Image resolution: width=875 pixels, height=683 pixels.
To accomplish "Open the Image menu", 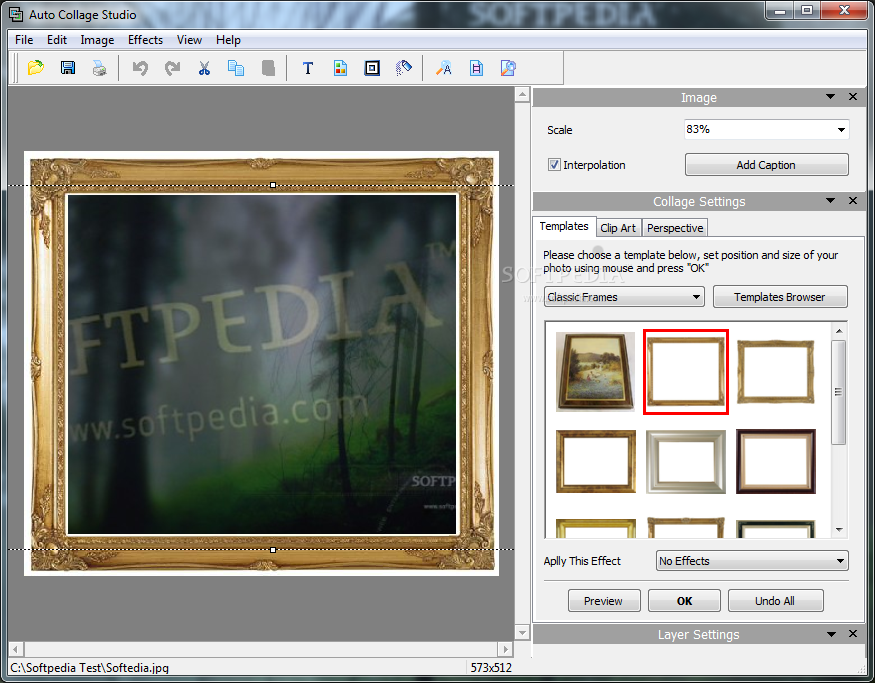I will [97, 40].
